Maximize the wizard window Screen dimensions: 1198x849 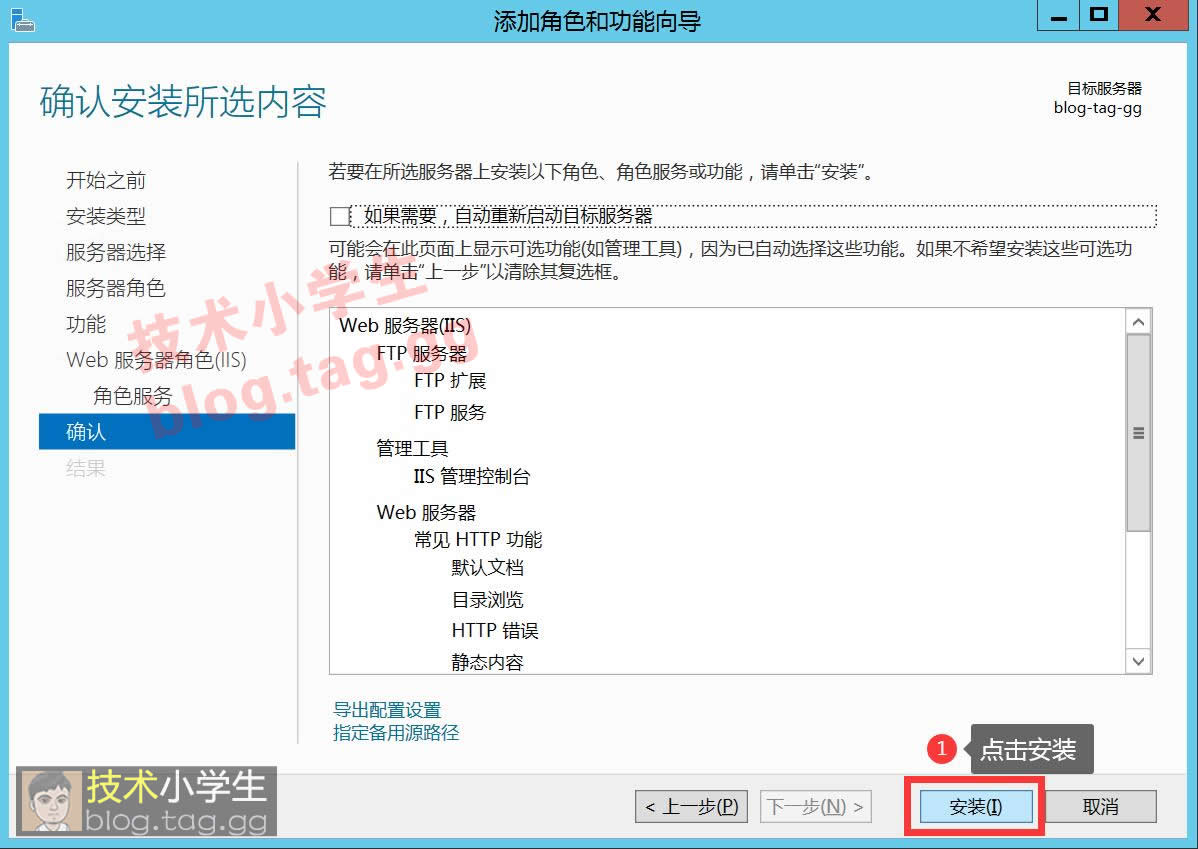1099,15
